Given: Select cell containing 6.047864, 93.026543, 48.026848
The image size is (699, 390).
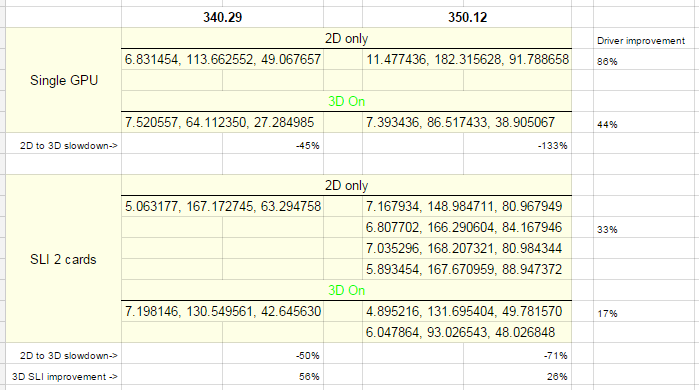Looking at the screenshot, I should 467,332.
